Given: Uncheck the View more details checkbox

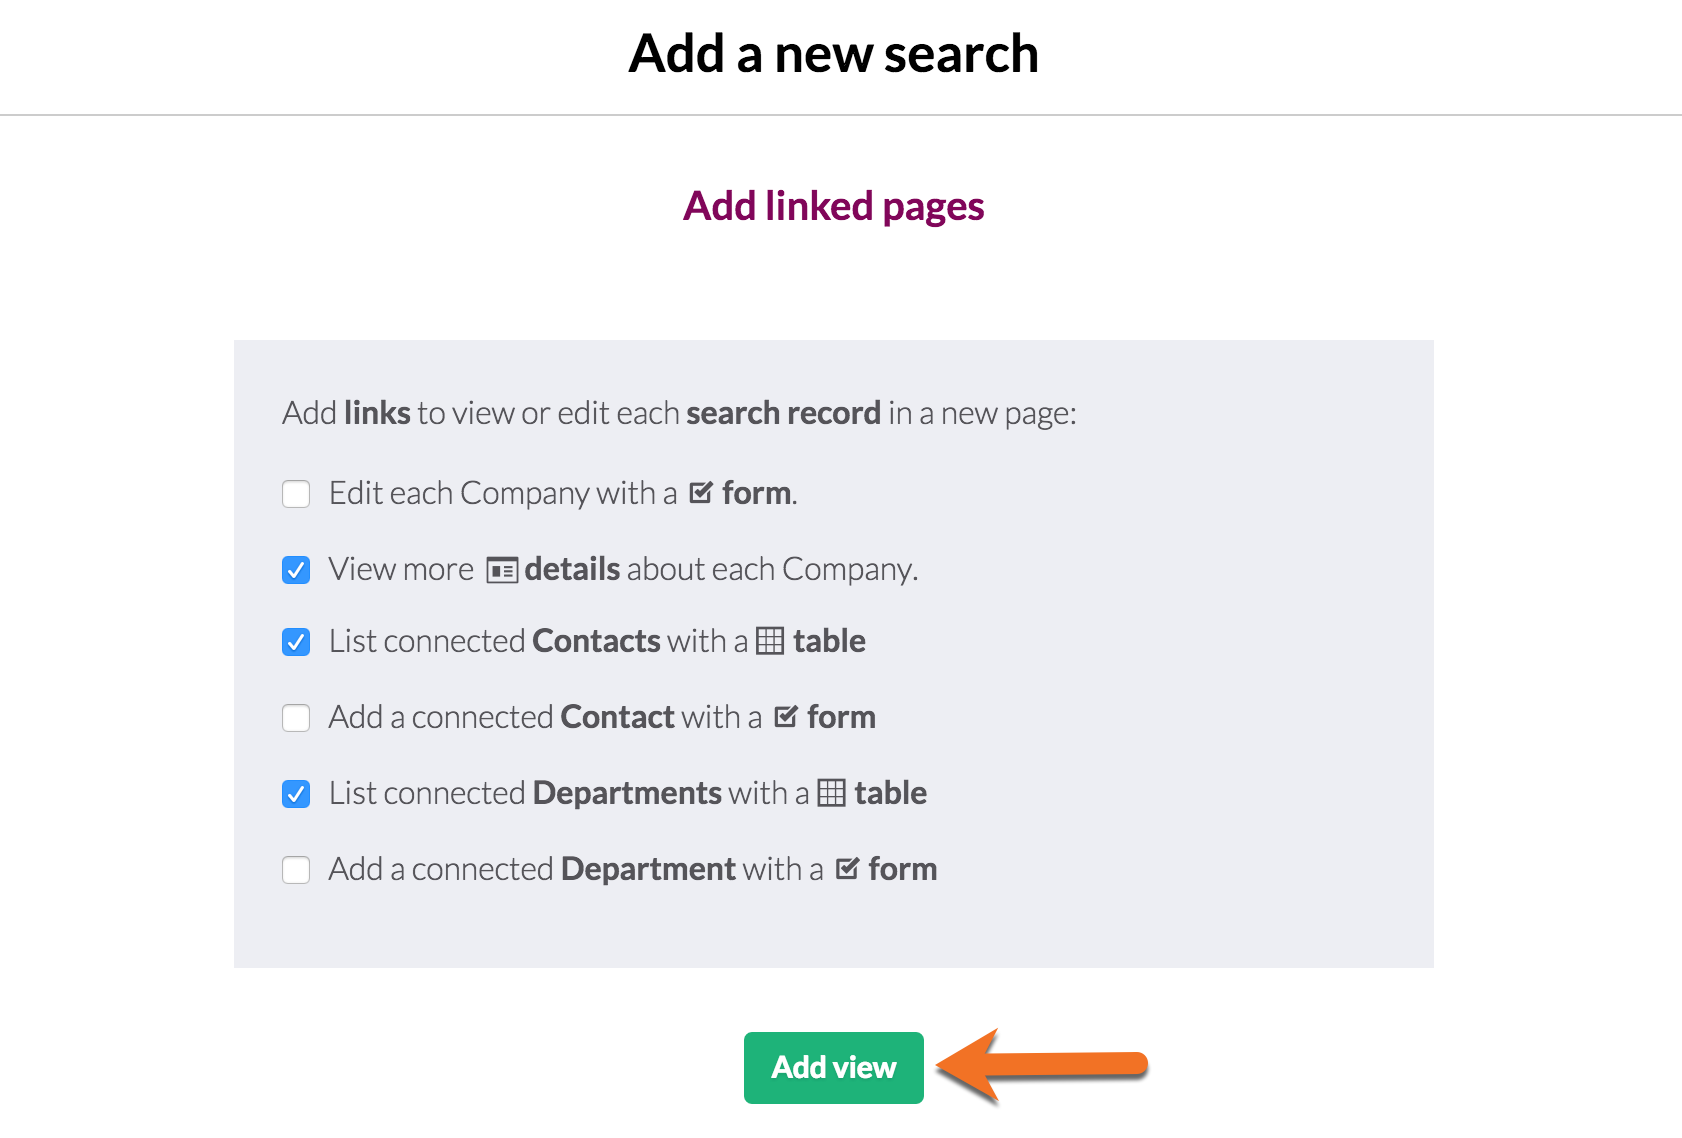Looking at the screenshot, I should [296, 570].
